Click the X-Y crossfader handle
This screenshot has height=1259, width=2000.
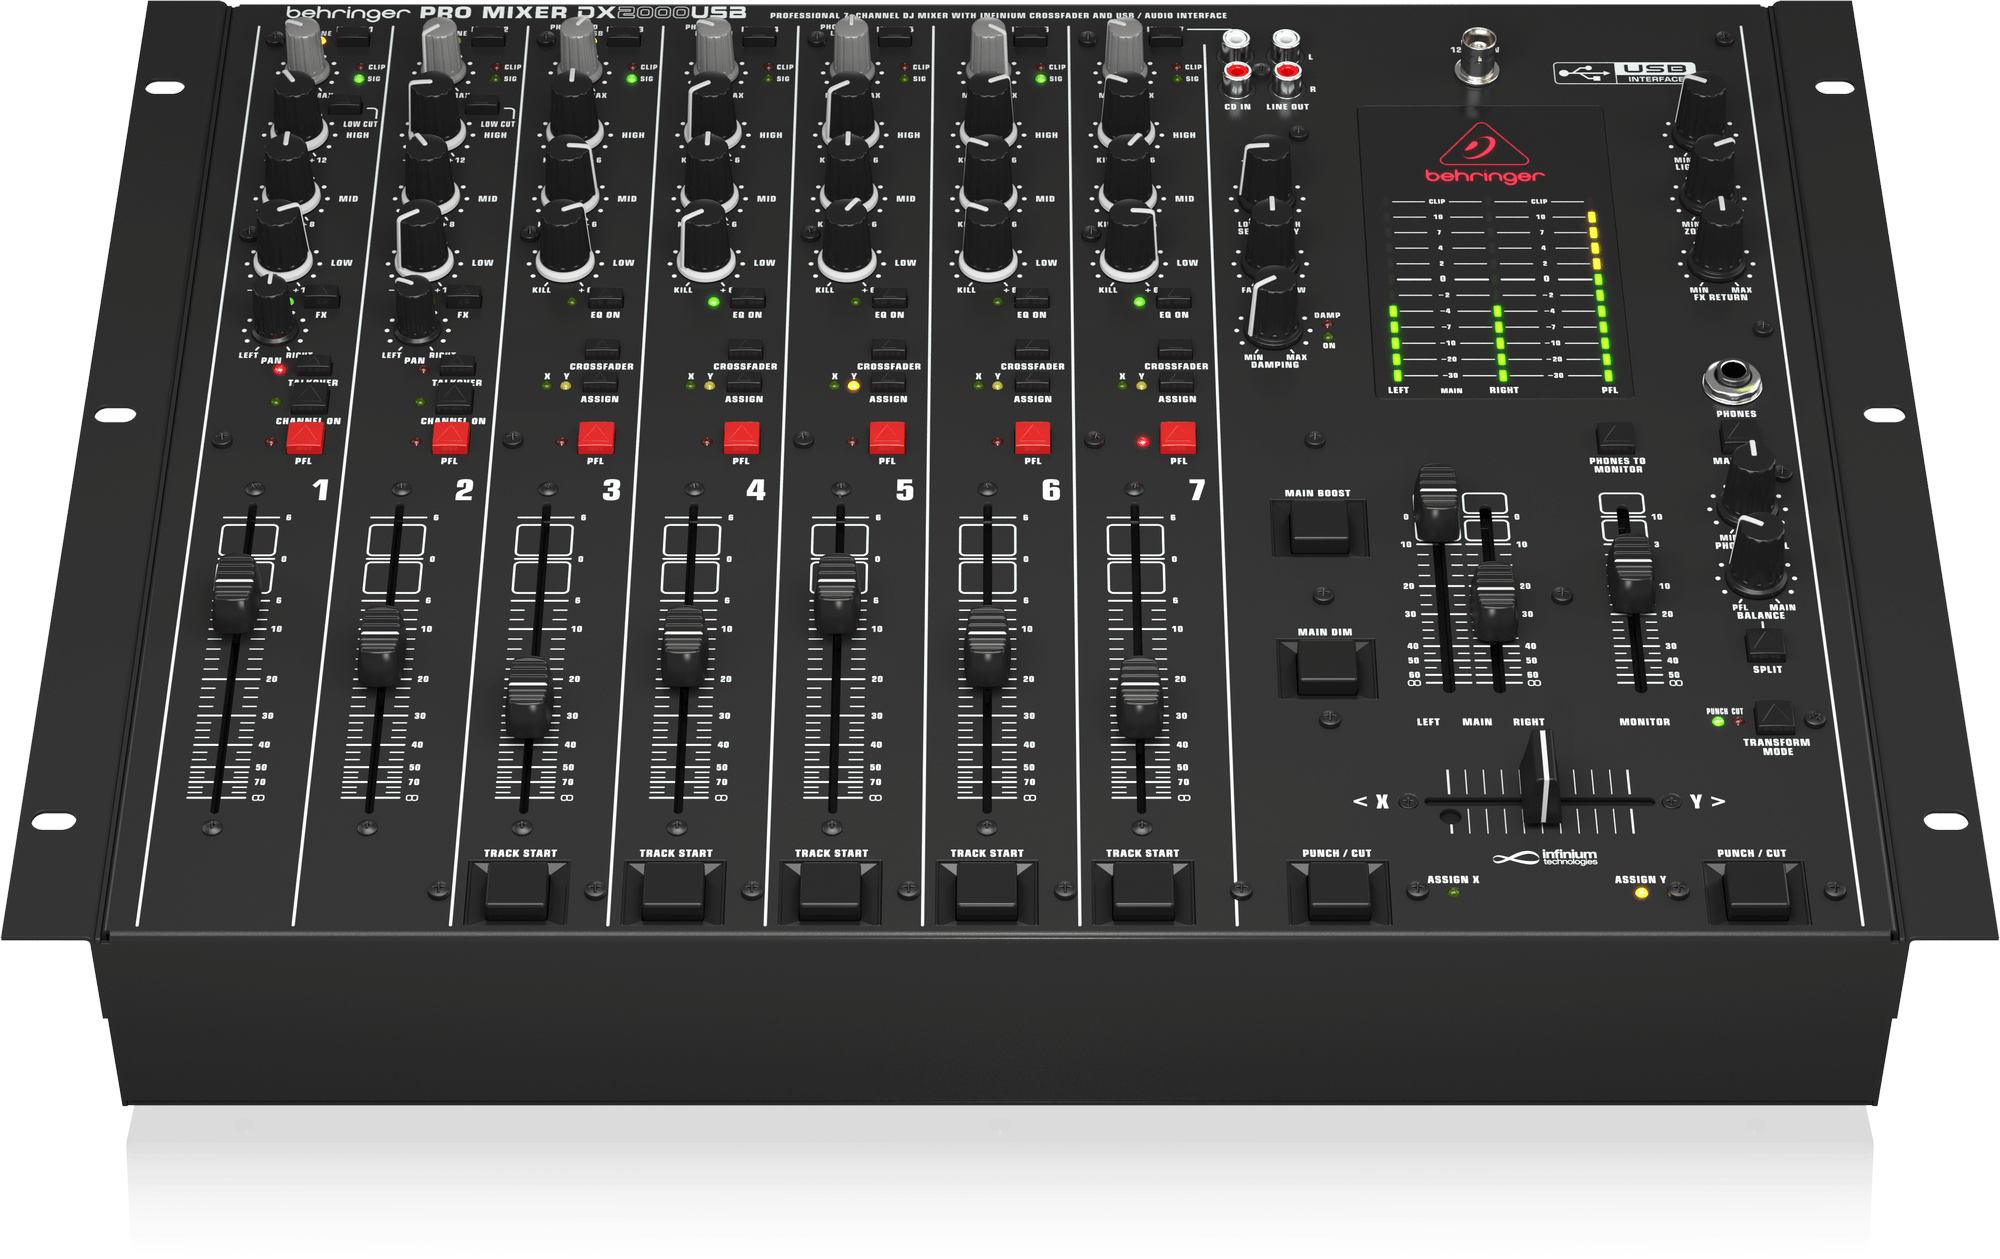[x=1541, y=780]
